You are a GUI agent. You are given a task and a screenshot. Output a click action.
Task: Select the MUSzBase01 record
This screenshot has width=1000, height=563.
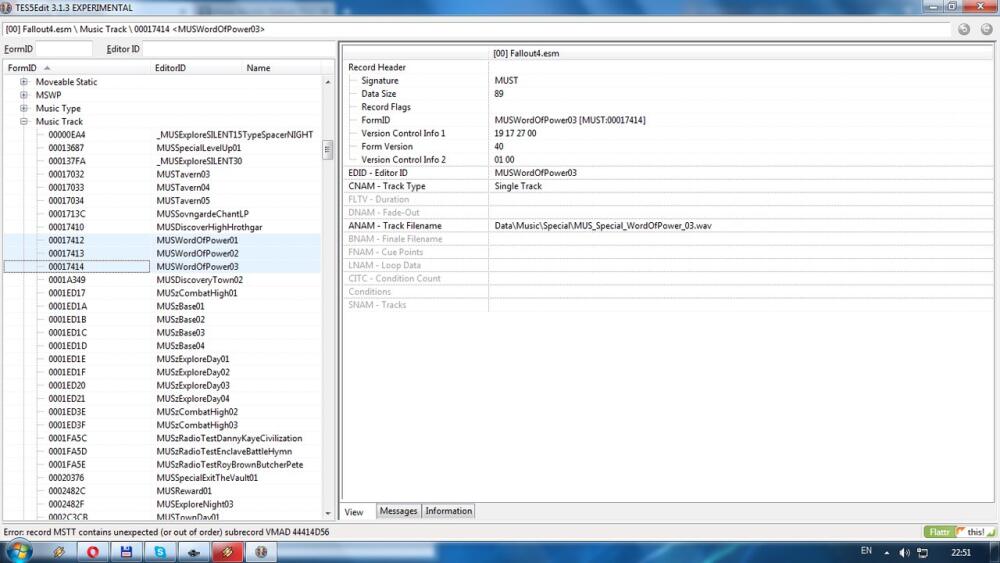(180, 306)
